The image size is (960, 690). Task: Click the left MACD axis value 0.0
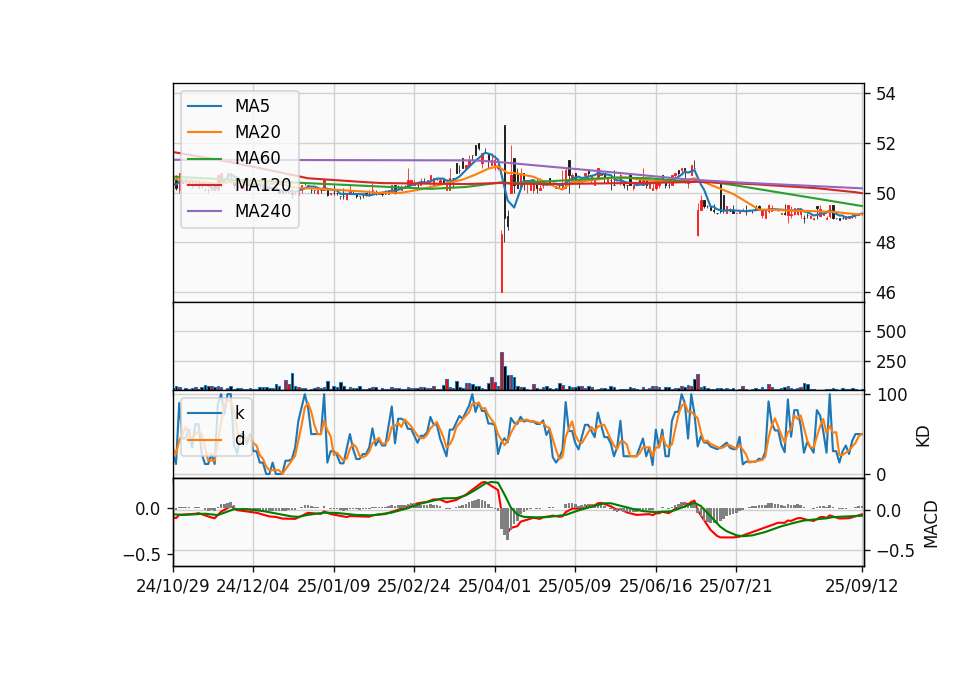[148, 509]
